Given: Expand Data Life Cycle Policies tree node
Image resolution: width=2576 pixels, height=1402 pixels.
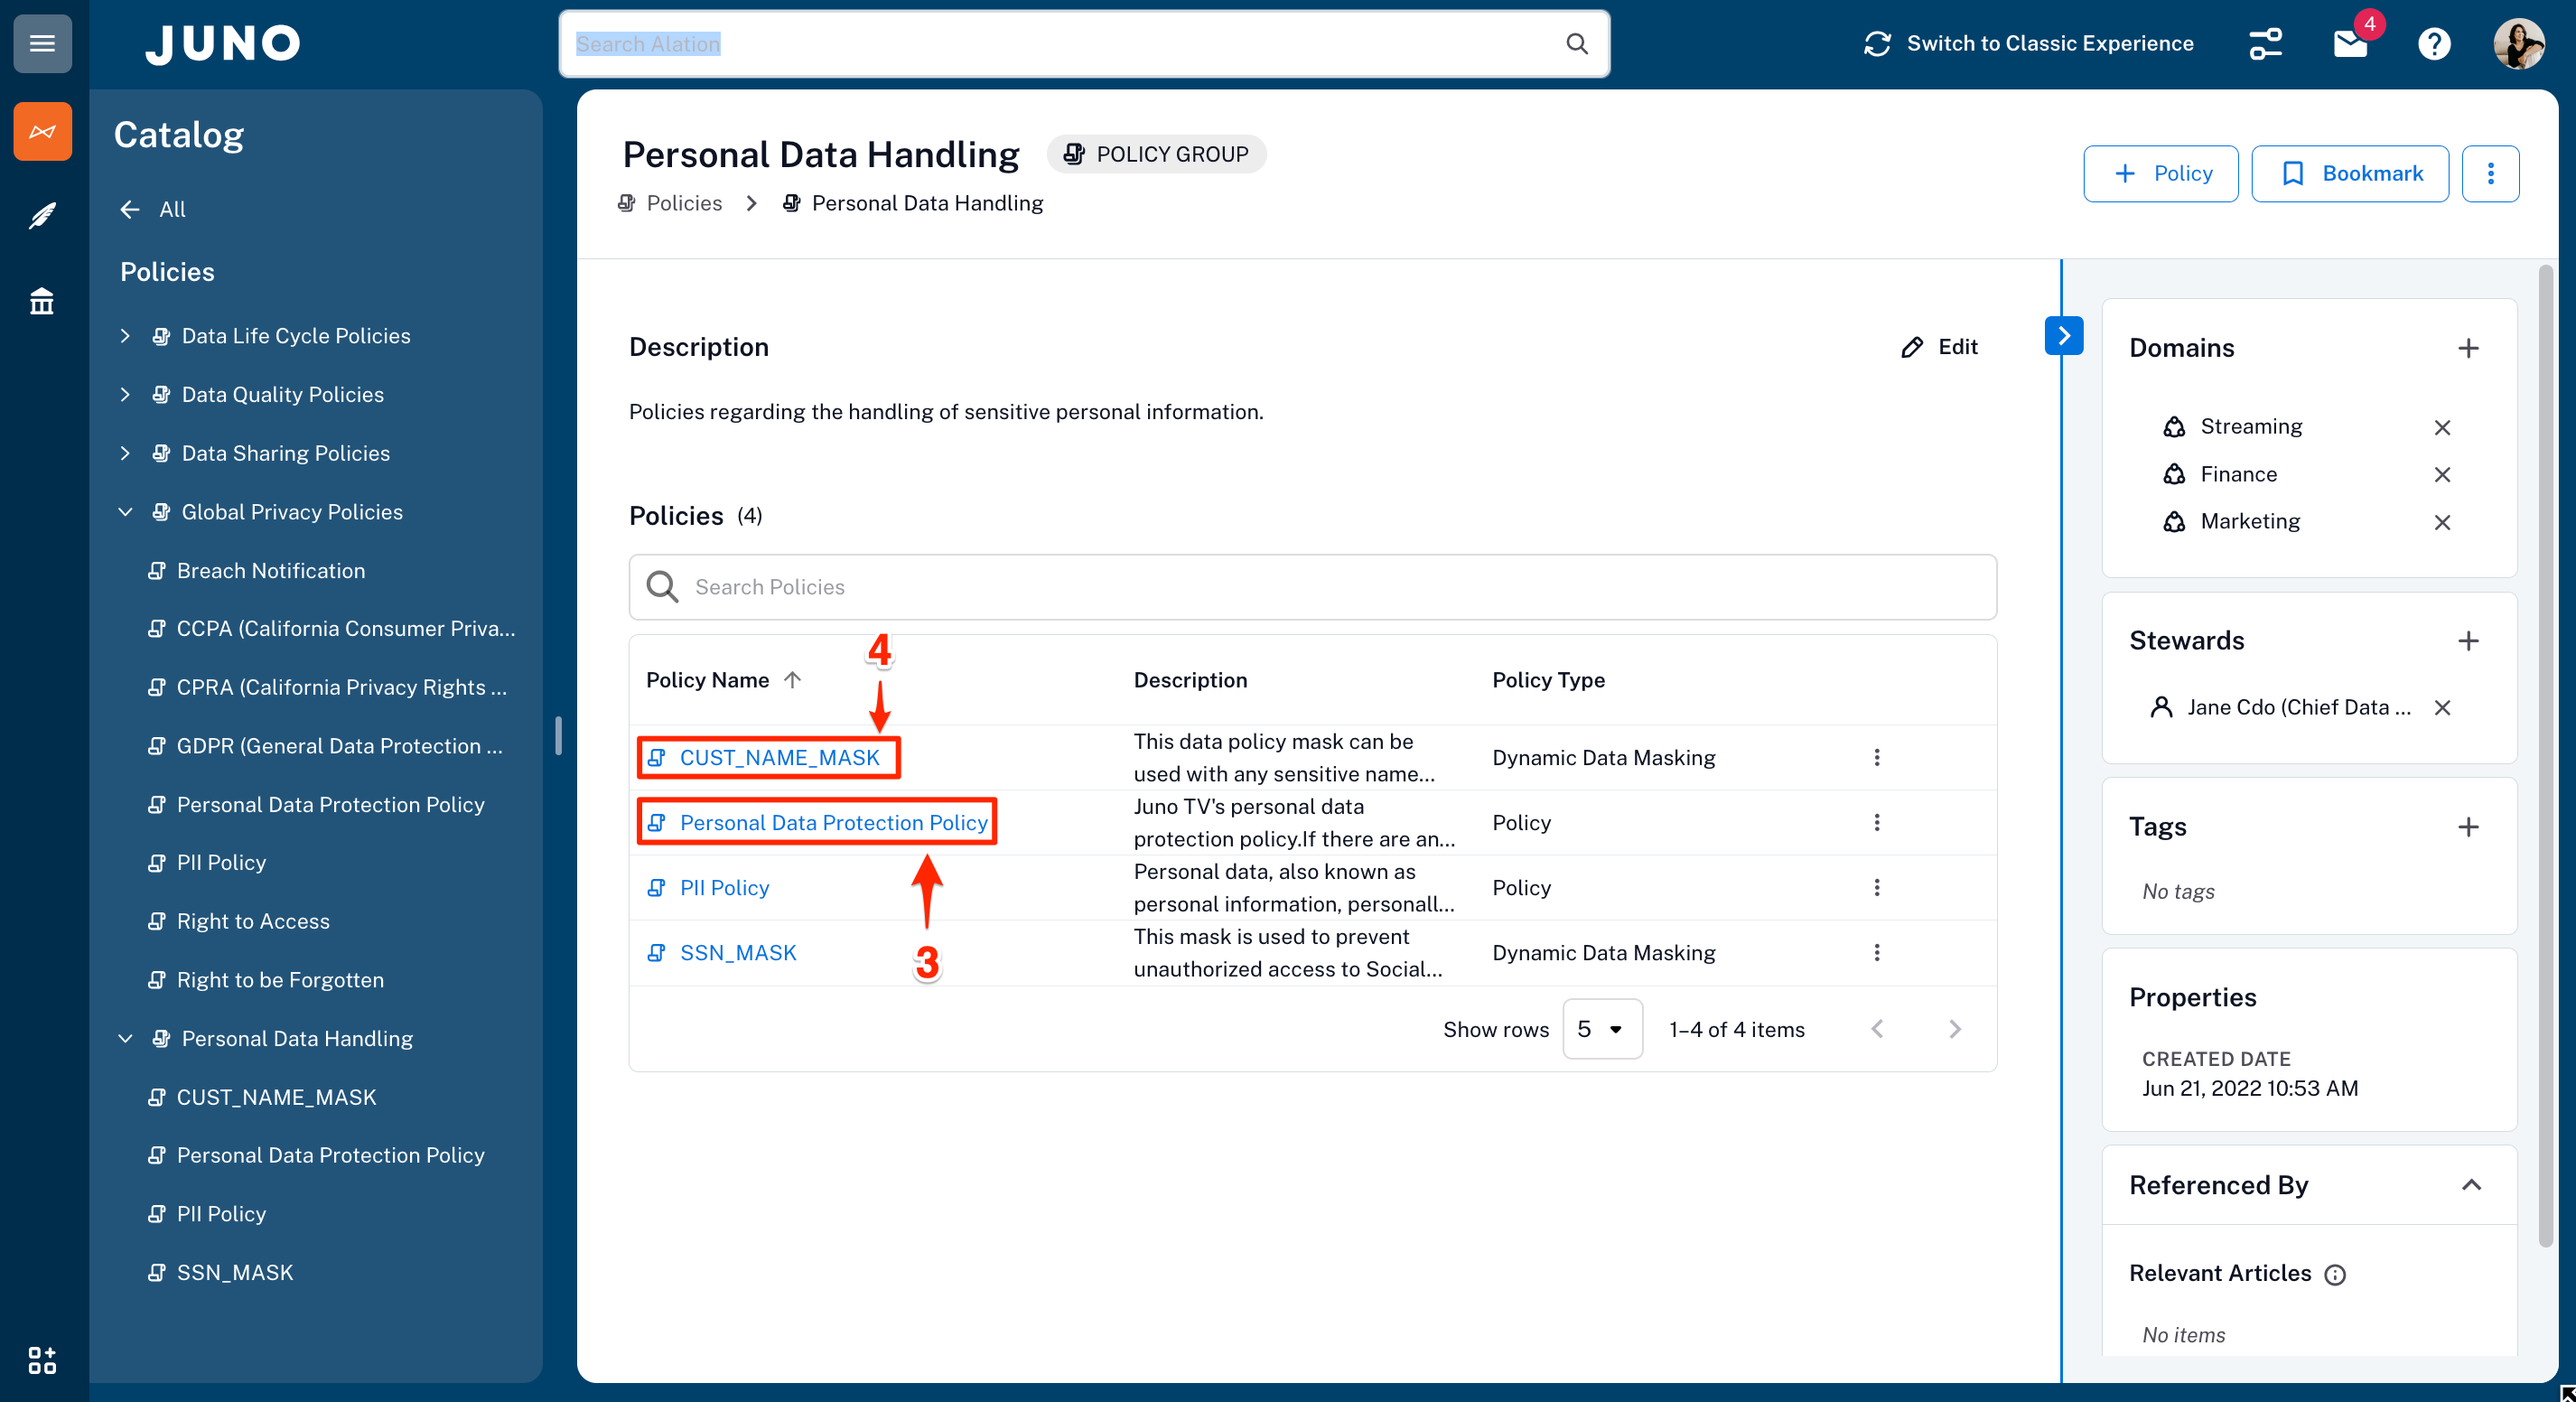Looking at the screenshot, I should [125, 336].
